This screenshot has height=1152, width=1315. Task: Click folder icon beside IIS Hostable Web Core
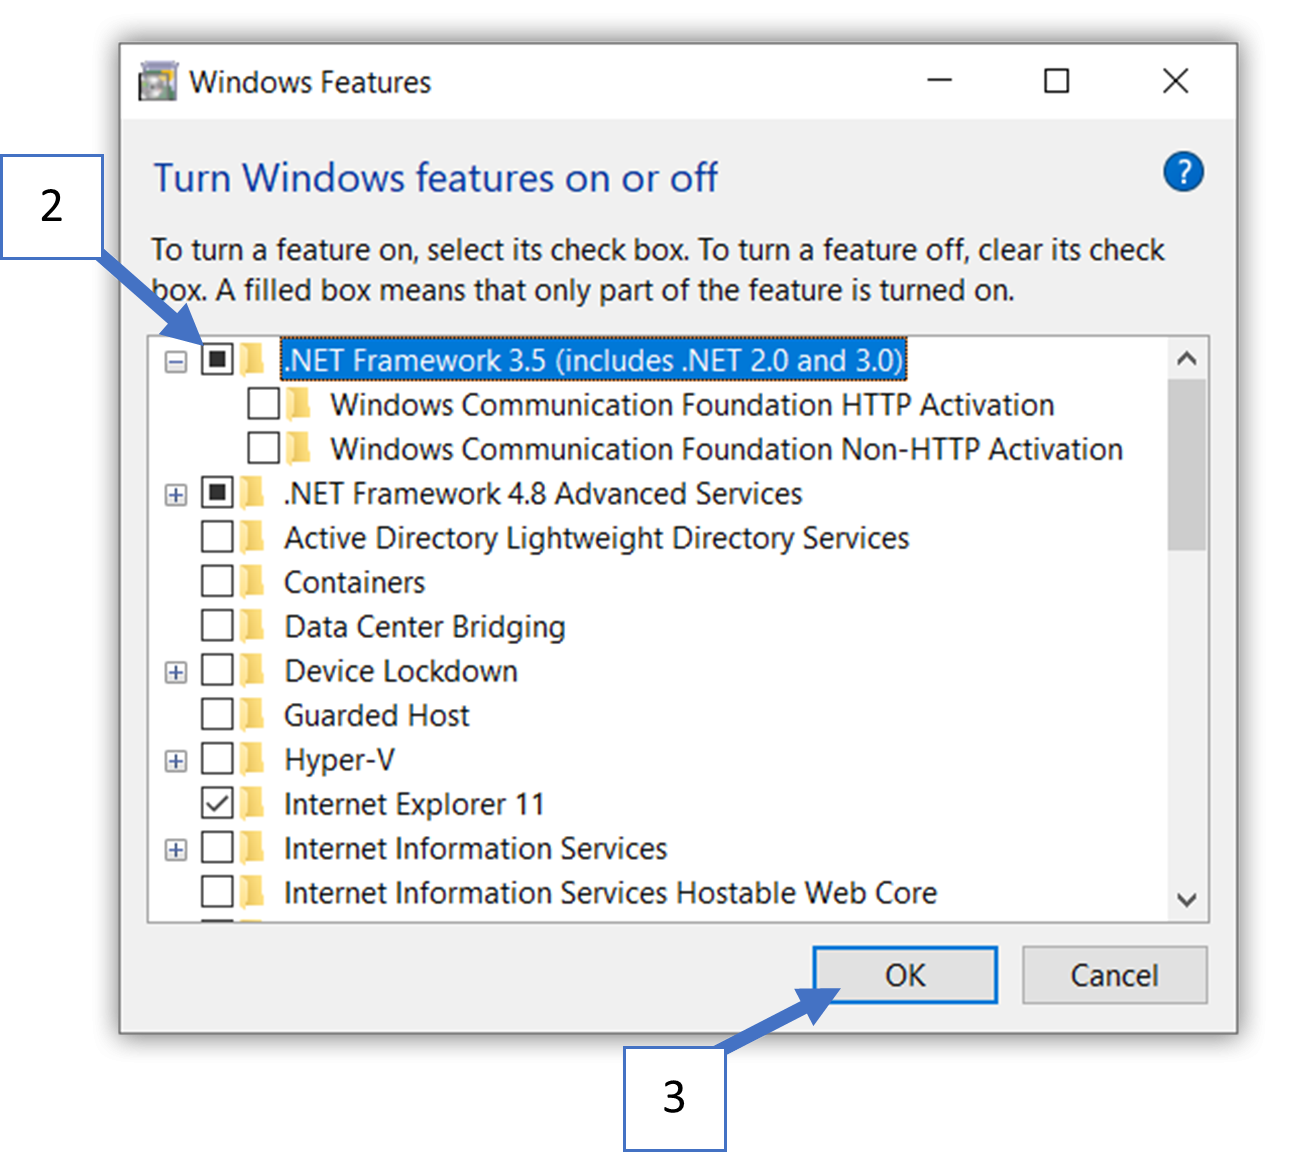pyautogui.click(x=253, y=892)
